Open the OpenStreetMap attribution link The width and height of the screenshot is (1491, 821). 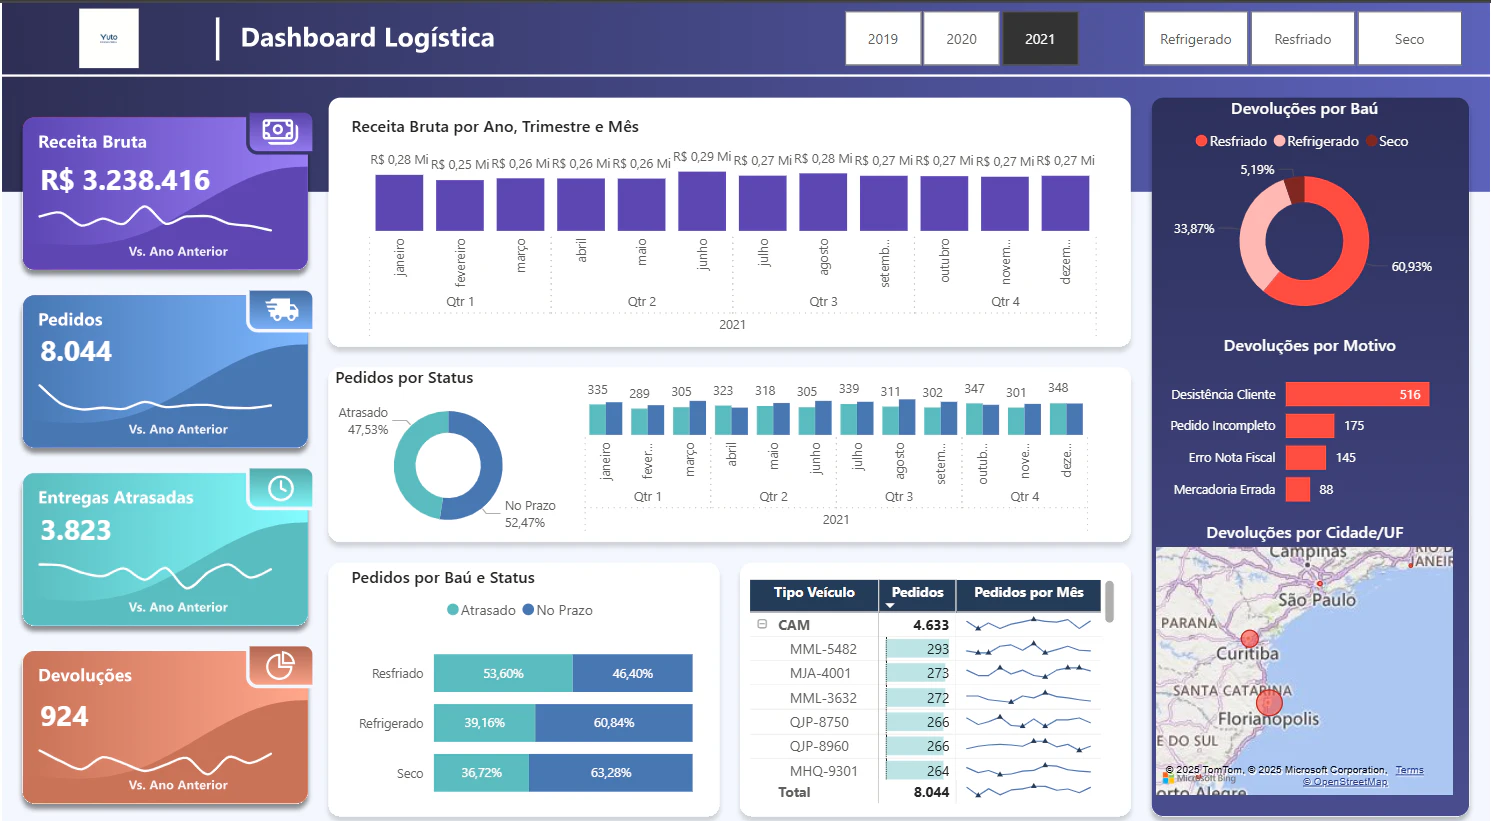[1345, 782]
